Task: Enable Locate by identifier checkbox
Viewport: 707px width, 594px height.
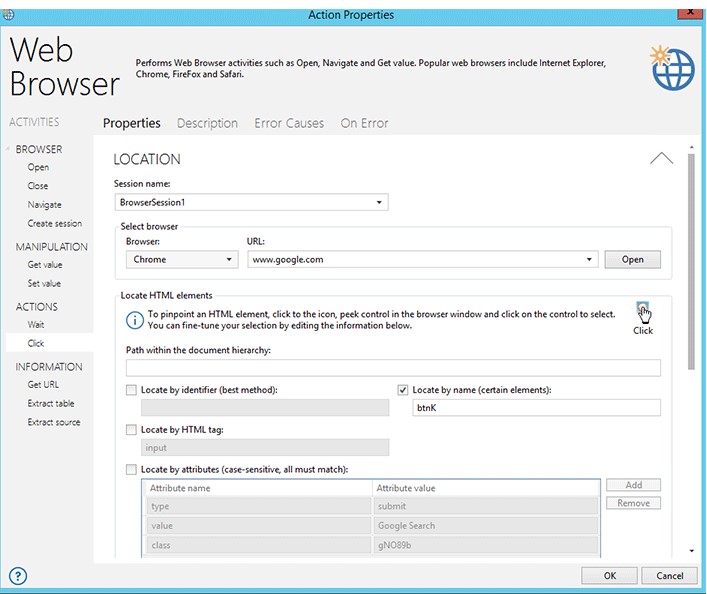Action: pos(131,390)
